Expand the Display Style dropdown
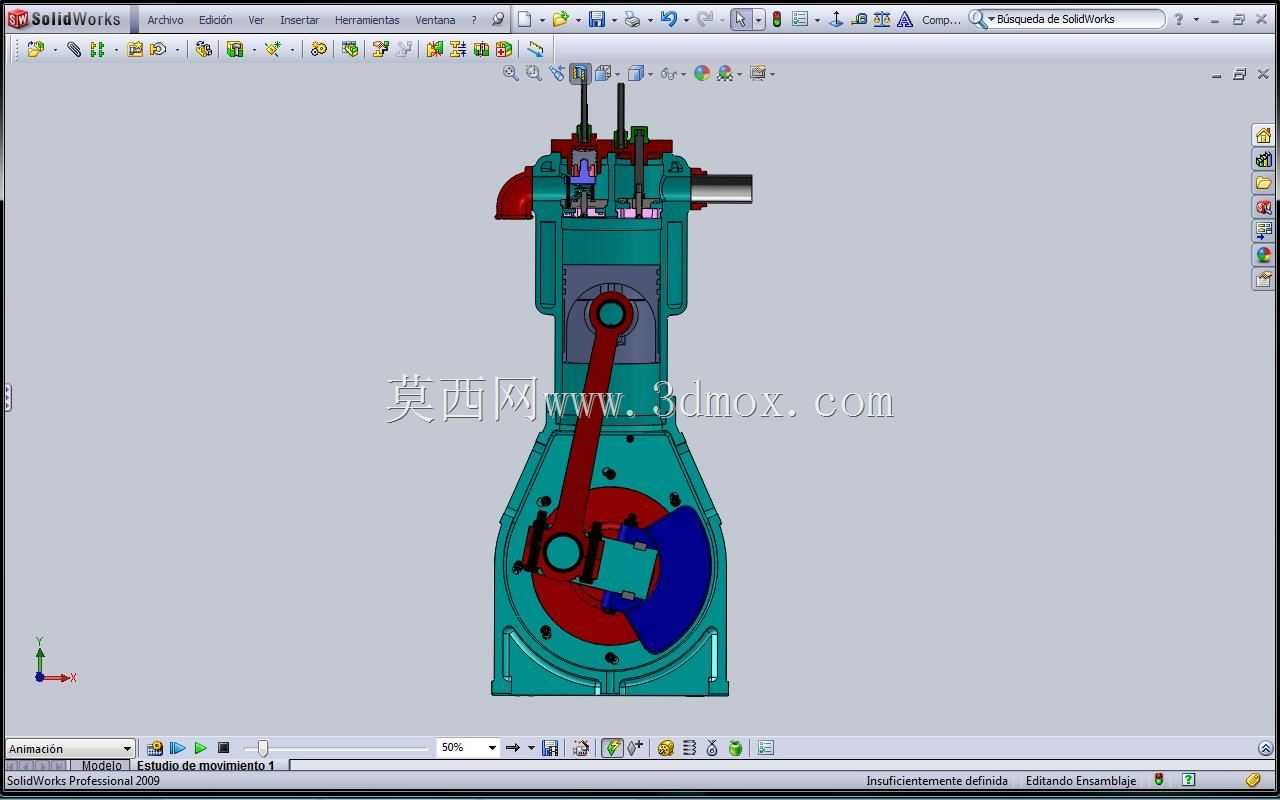This screenshot has height=800, width=1280. point(650,73)
